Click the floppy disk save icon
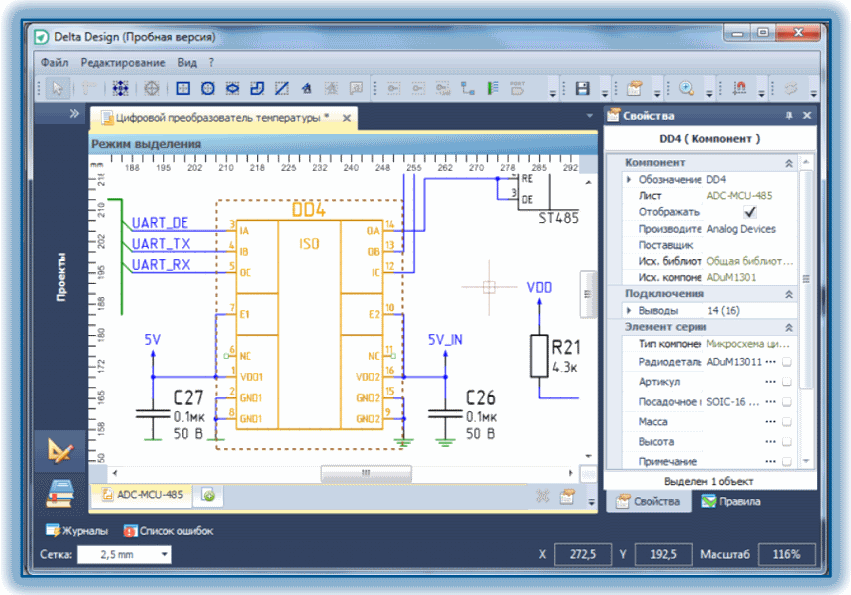The height and width of the screenshot is (595, 851). point(582,88)
